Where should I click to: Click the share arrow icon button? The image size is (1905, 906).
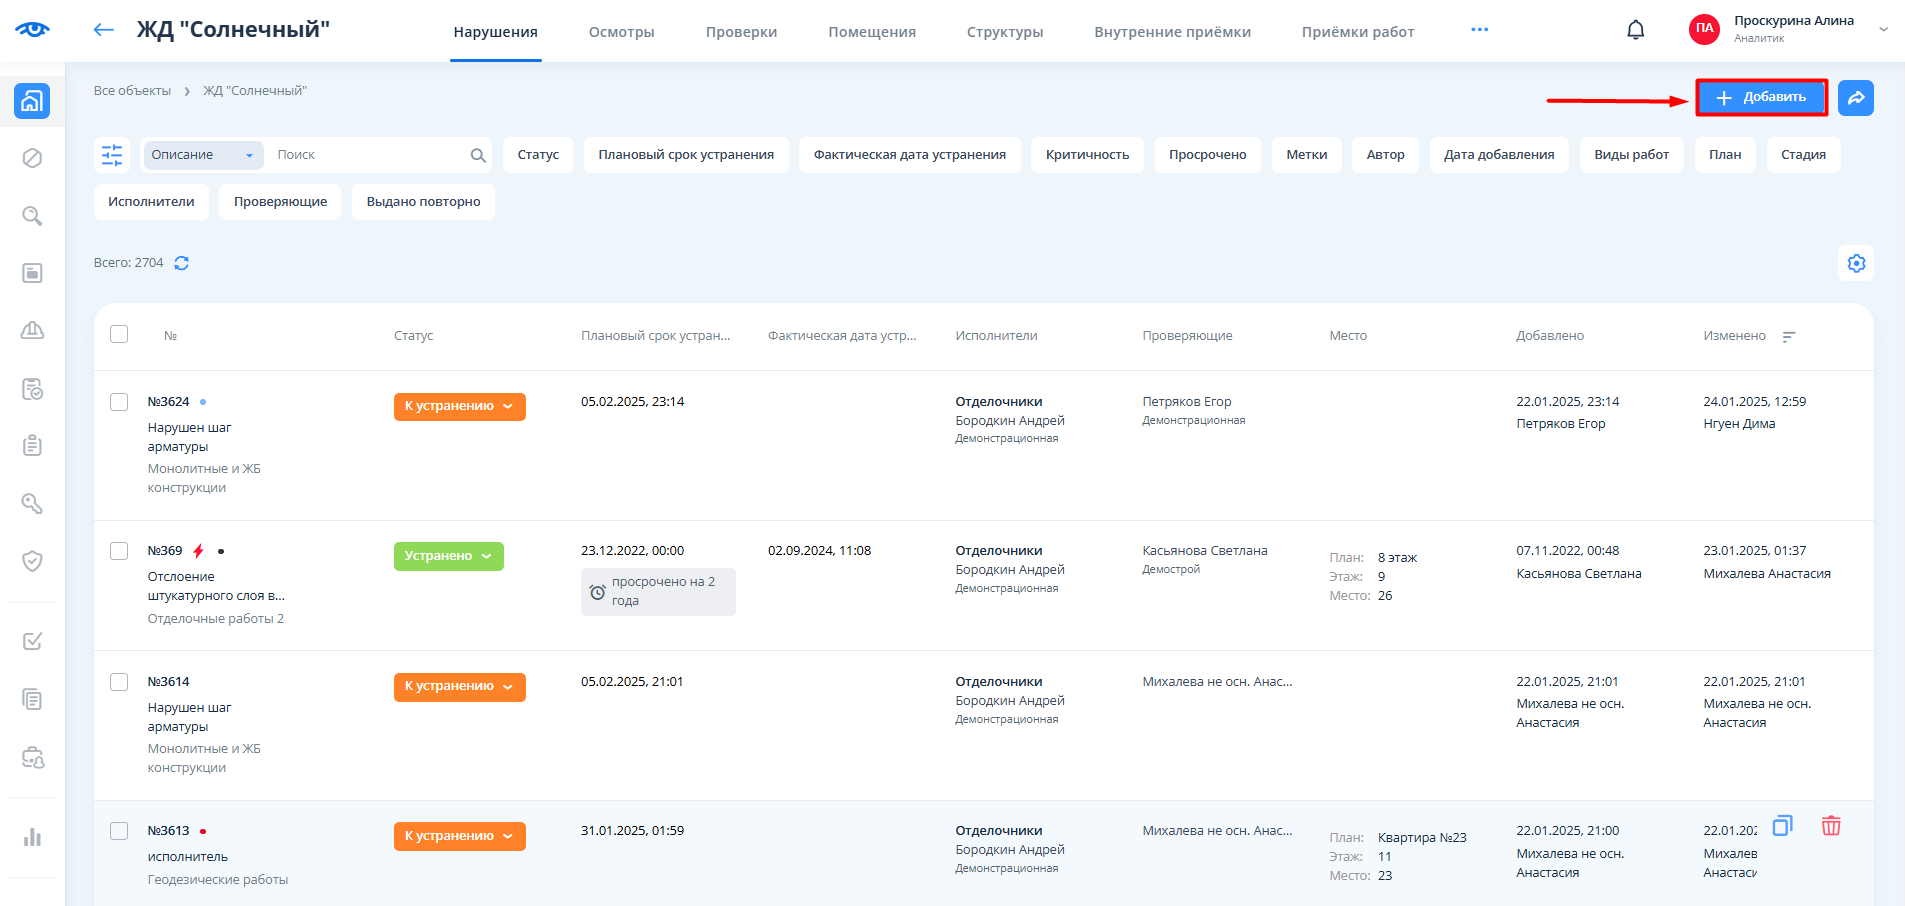tap(1855, 98)
